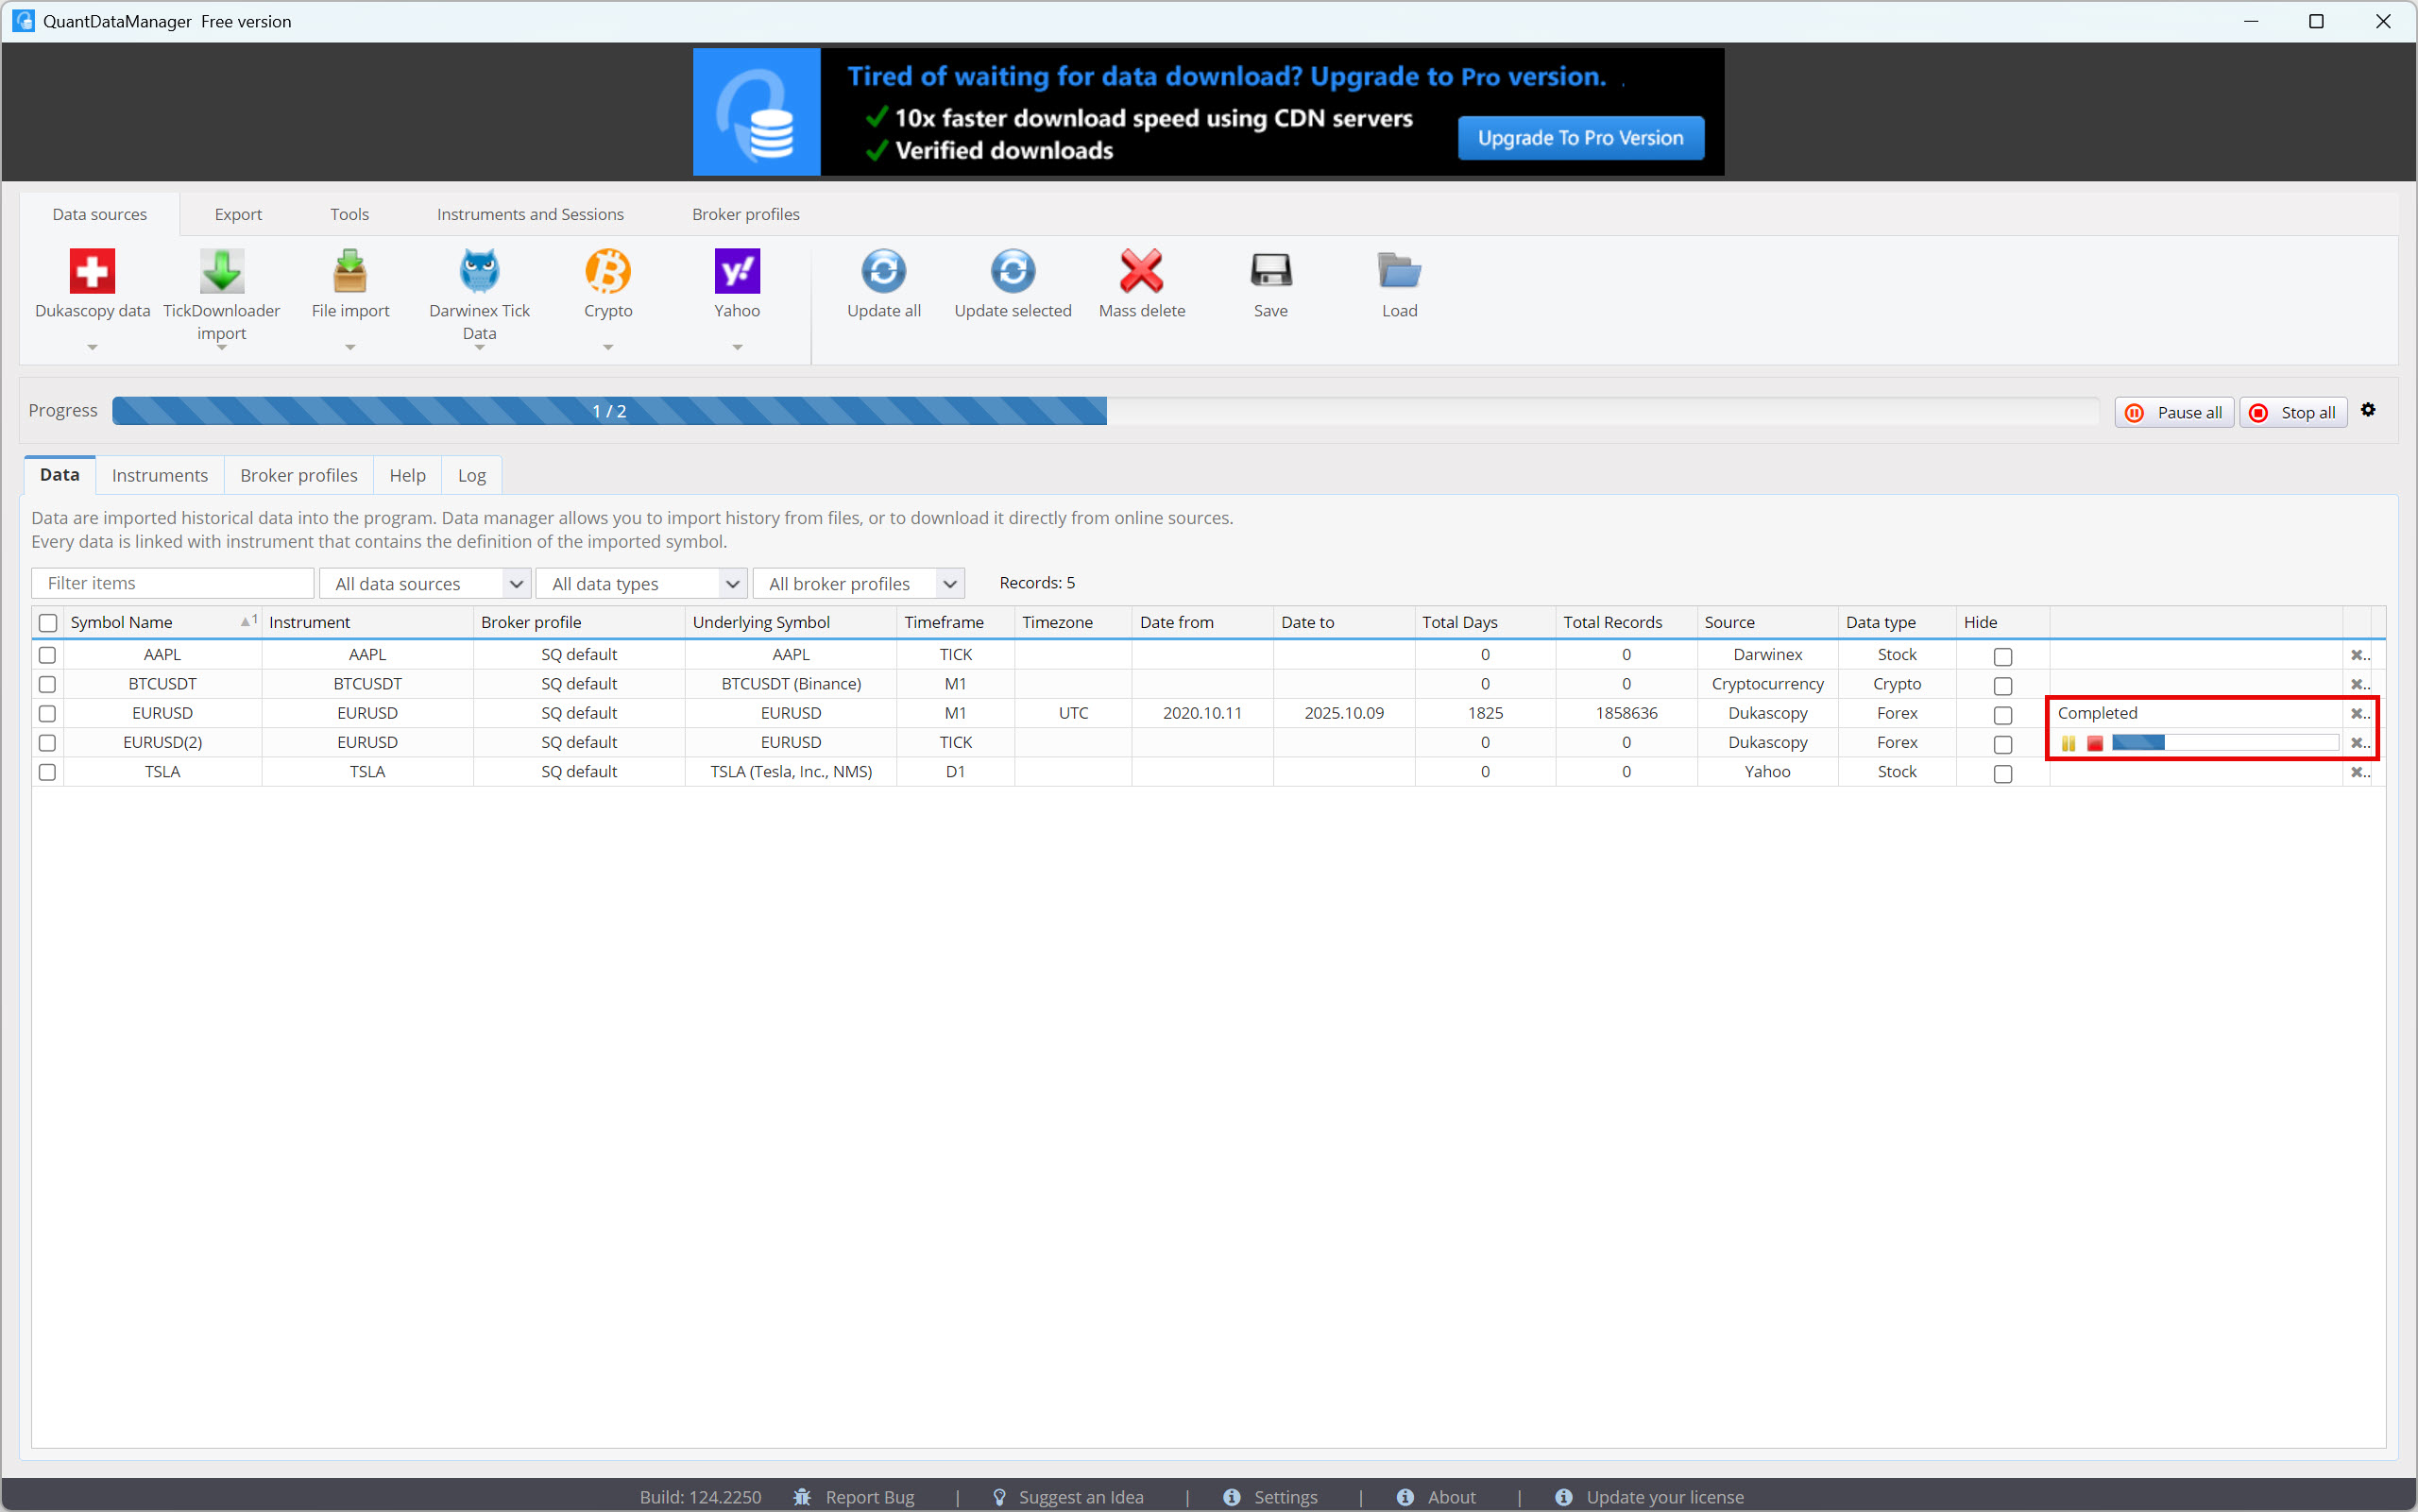Click the Darwinex Tick Data owl icon

479,271
